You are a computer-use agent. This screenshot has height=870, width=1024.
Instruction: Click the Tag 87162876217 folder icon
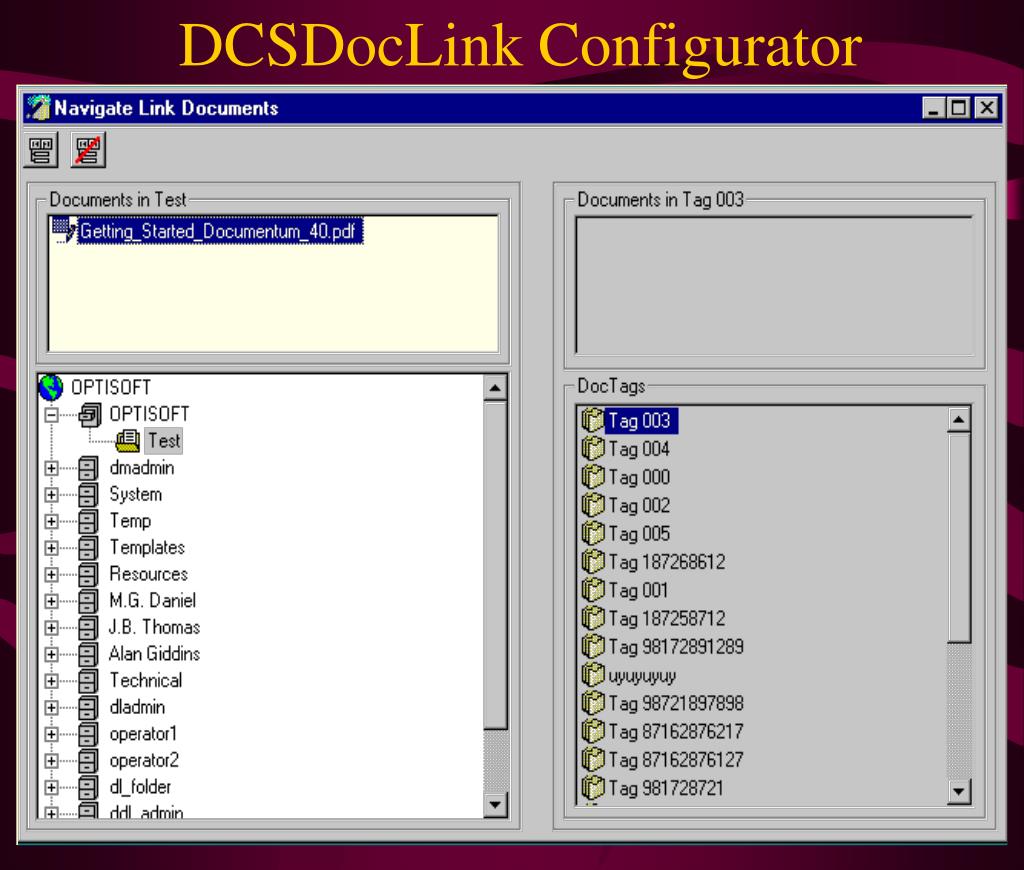click(x=593, y=732)
